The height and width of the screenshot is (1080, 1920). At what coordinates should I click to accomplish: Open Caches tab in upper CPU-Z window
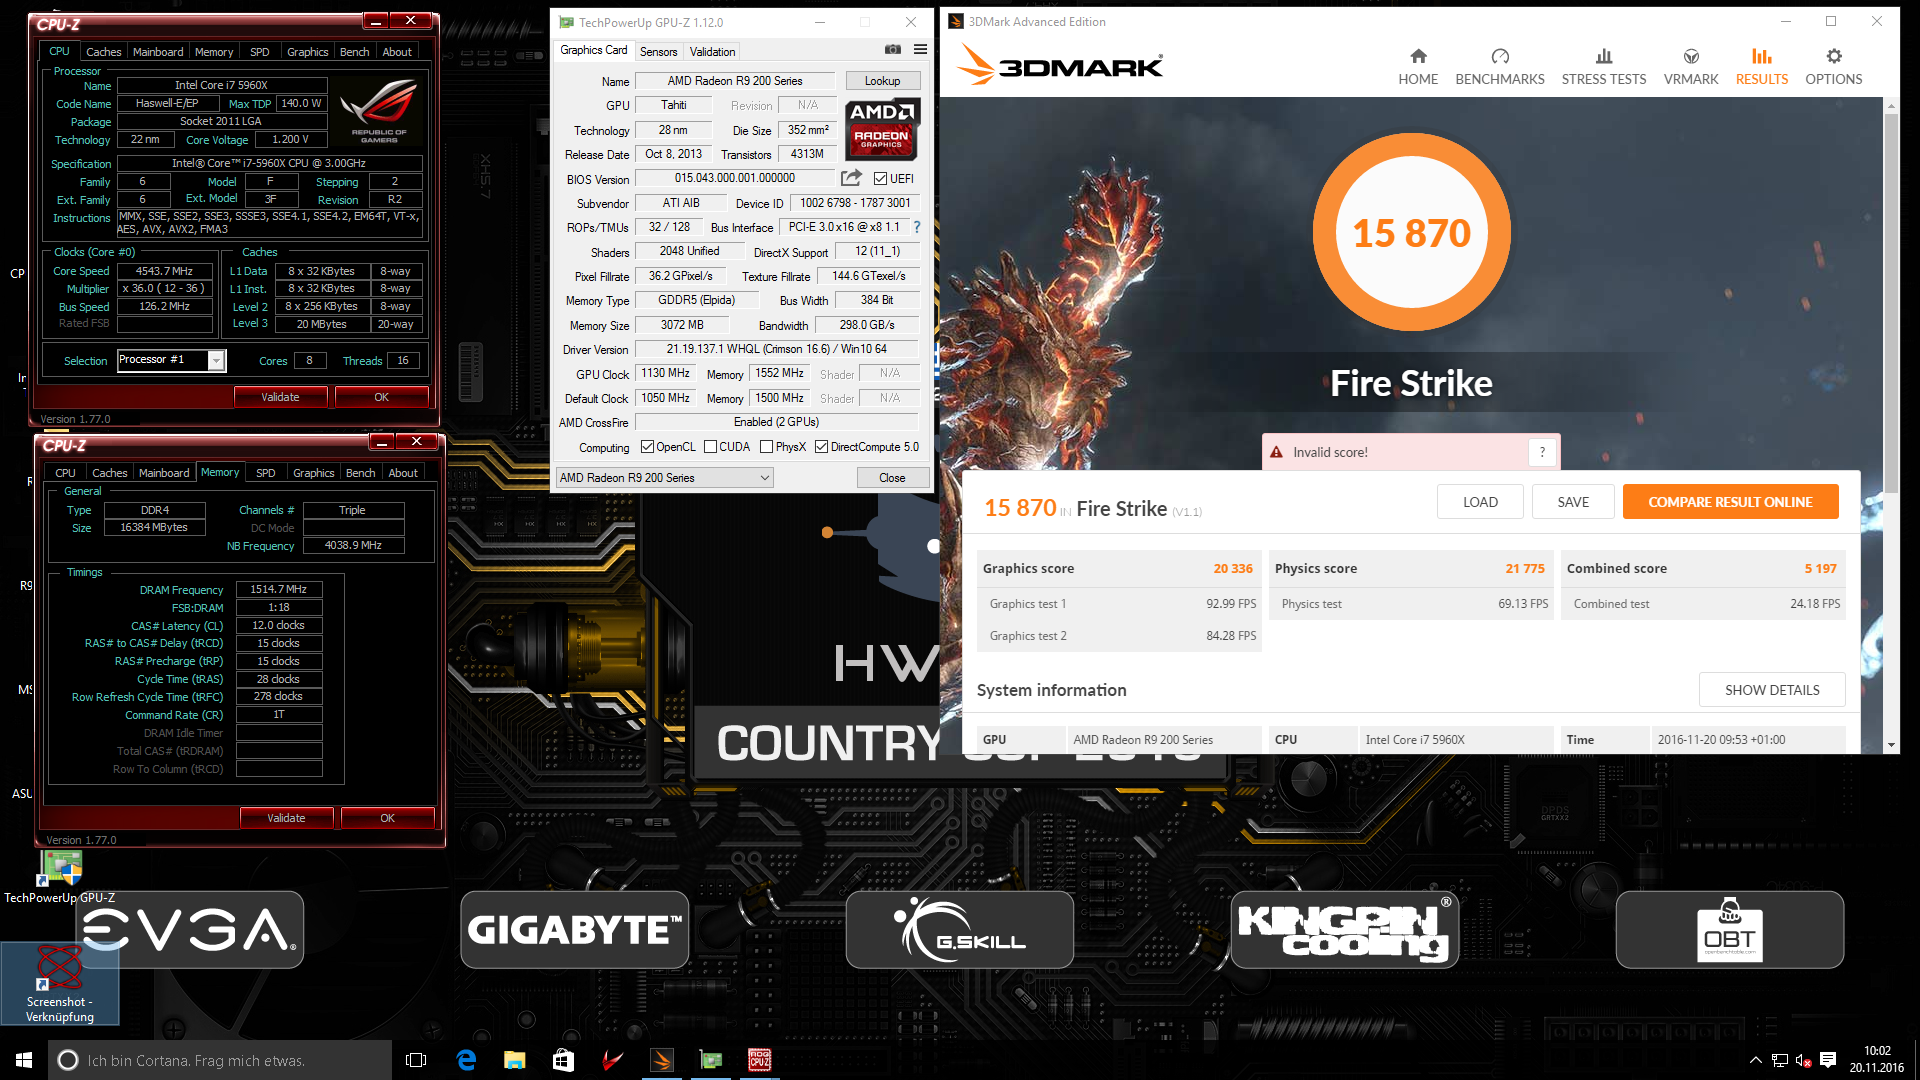pos(103,52)
